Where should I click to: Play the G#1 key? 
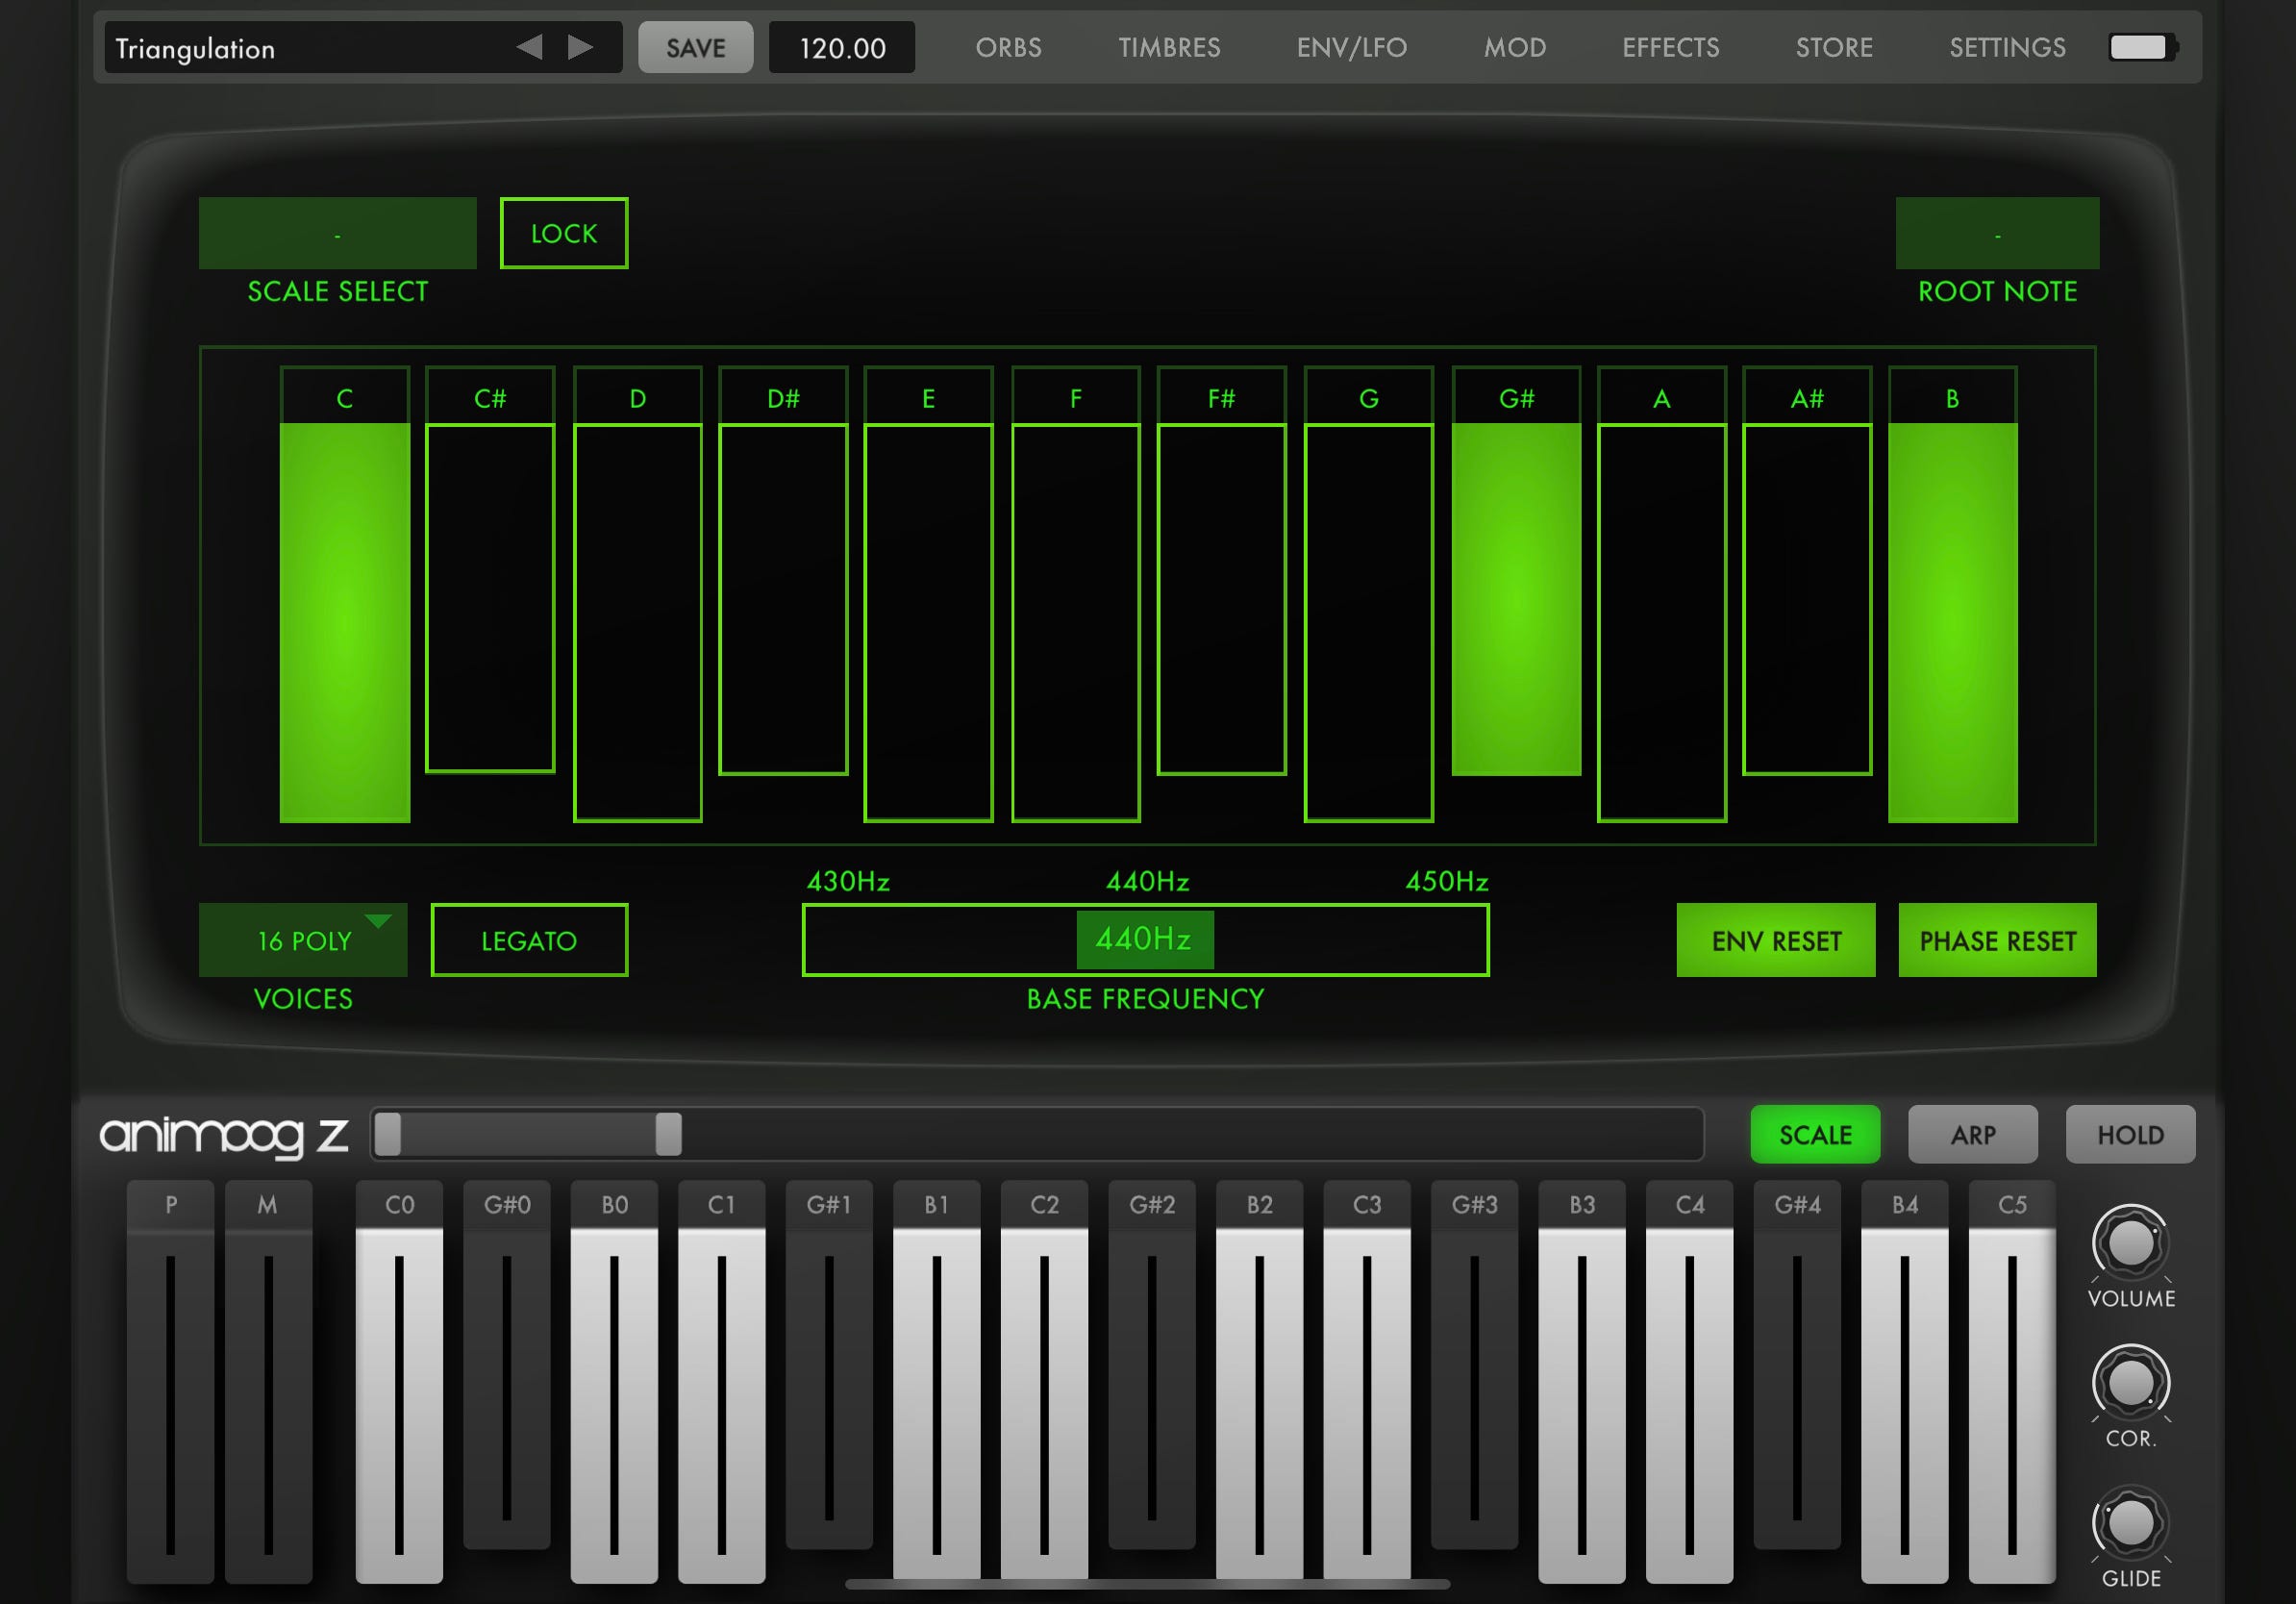click(x=829, y=1365)
